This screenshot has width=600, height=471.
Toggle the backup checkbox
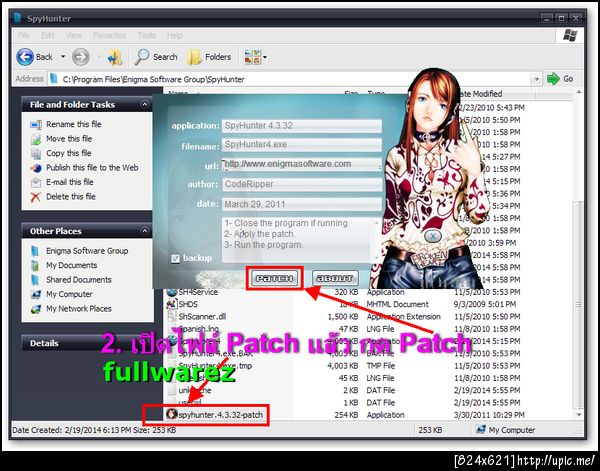175,259
